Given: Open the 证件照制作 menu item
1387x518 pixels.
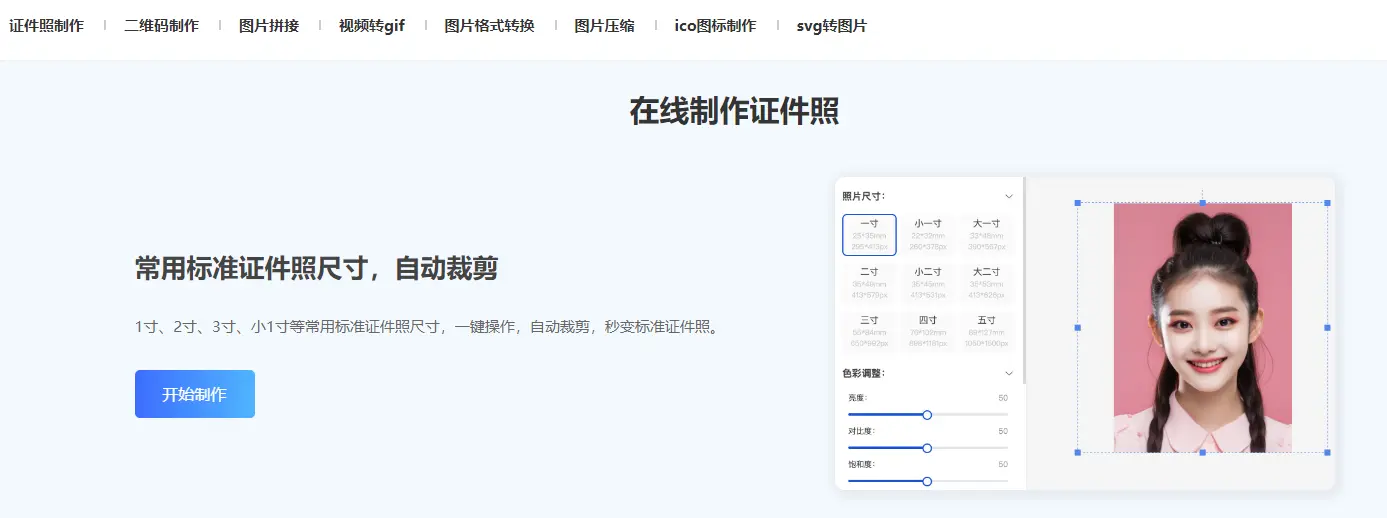Looking at the screenshot, I should coord(46,26).
